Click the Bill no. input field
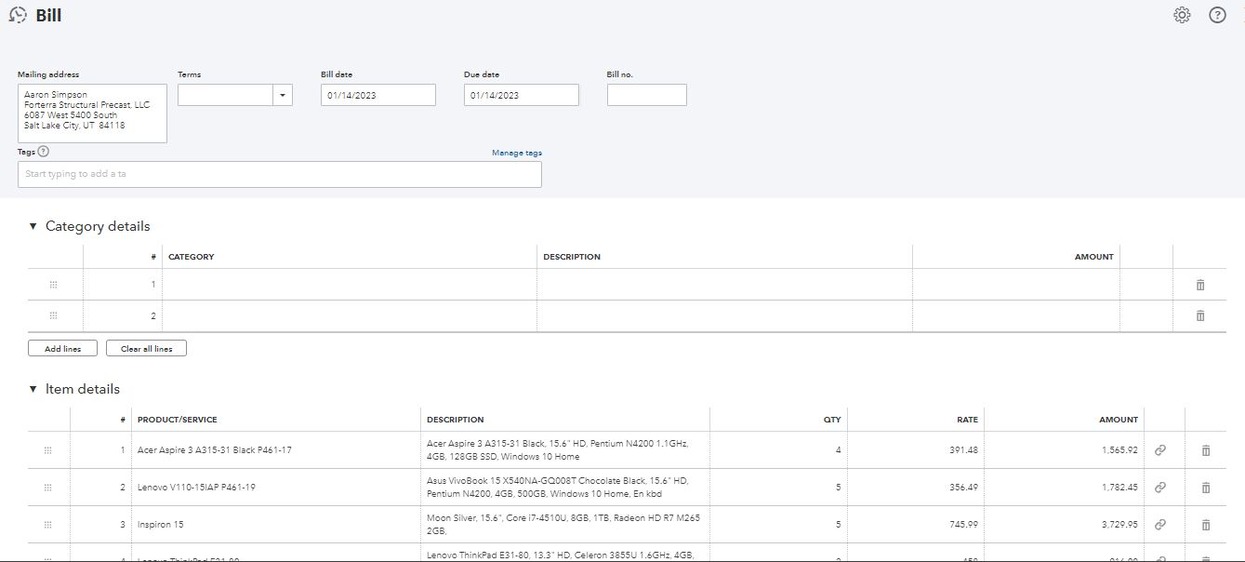The width and height of the screenshot is (1245, 562). (x=646, y=95)
